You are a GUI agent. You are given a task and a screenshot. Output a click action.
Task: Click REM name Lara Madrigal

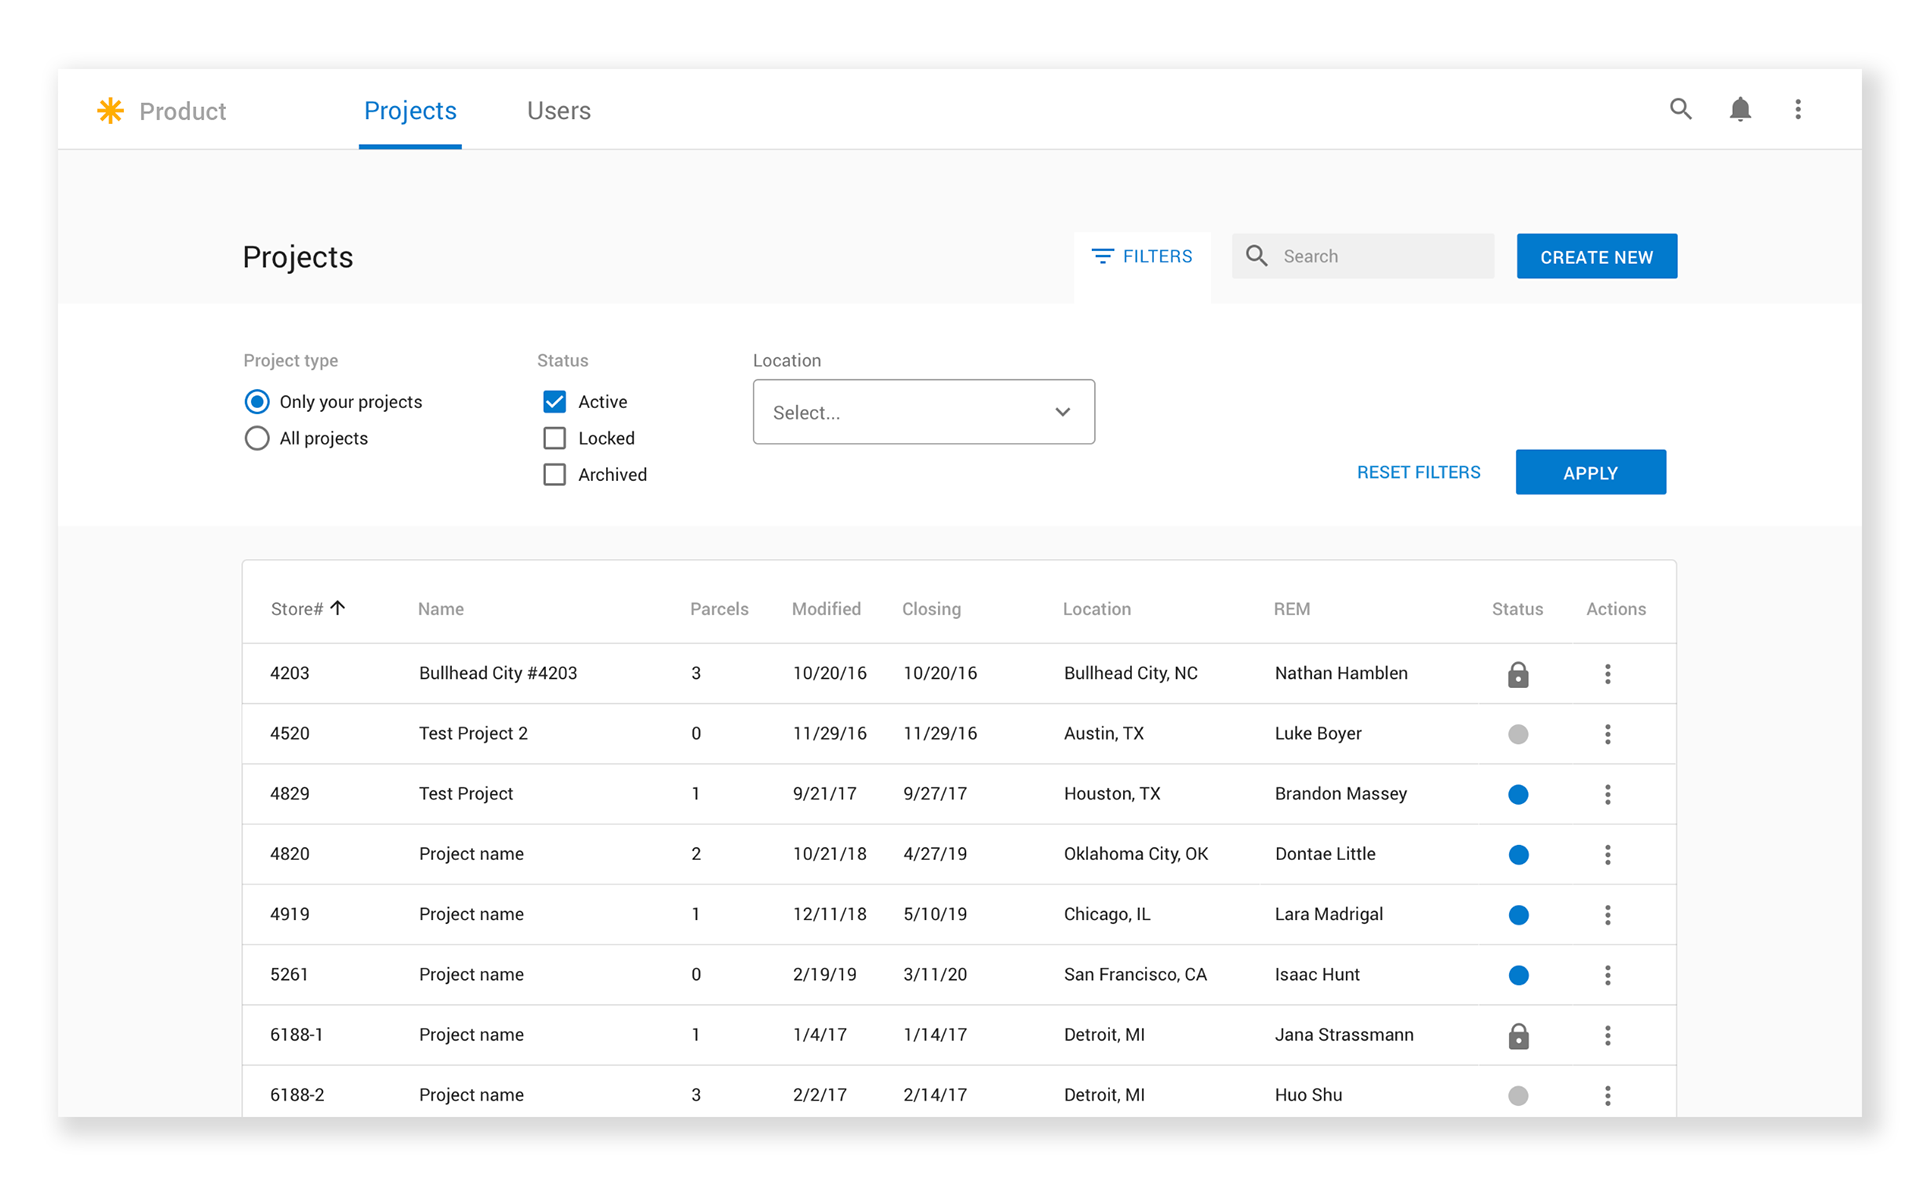(x=1329, y=914)
